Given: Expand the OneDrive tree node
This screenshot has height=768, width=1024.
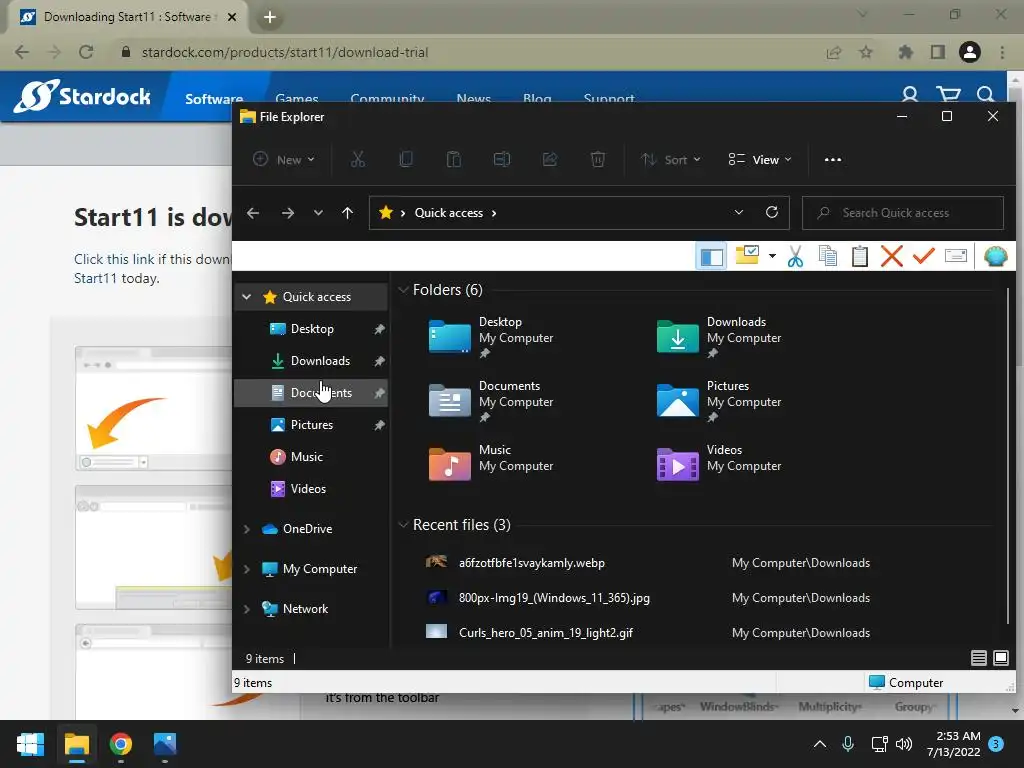Looking at the screenshot, I should point(246,529).
